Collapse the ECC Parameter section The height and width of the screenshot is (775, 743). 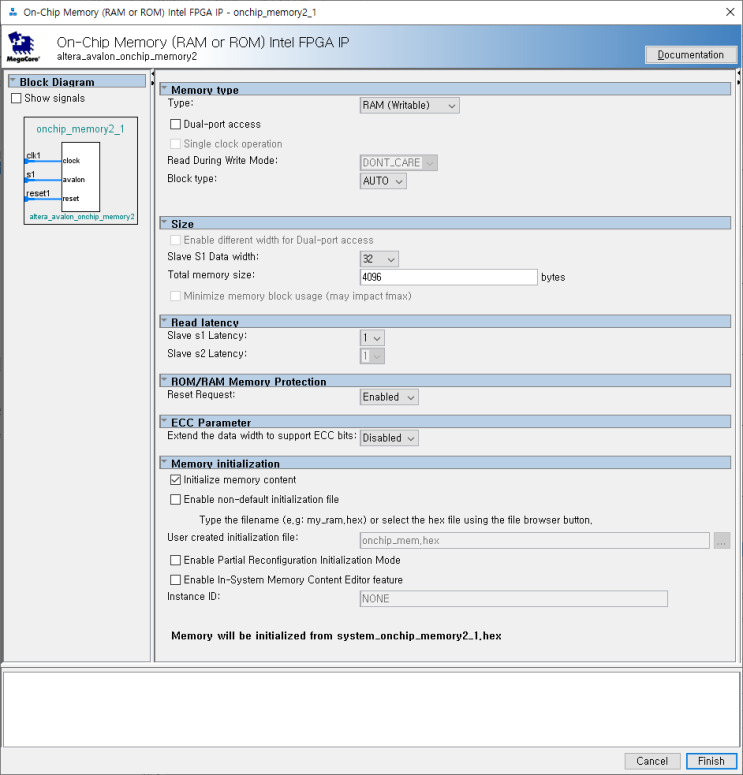164,422
